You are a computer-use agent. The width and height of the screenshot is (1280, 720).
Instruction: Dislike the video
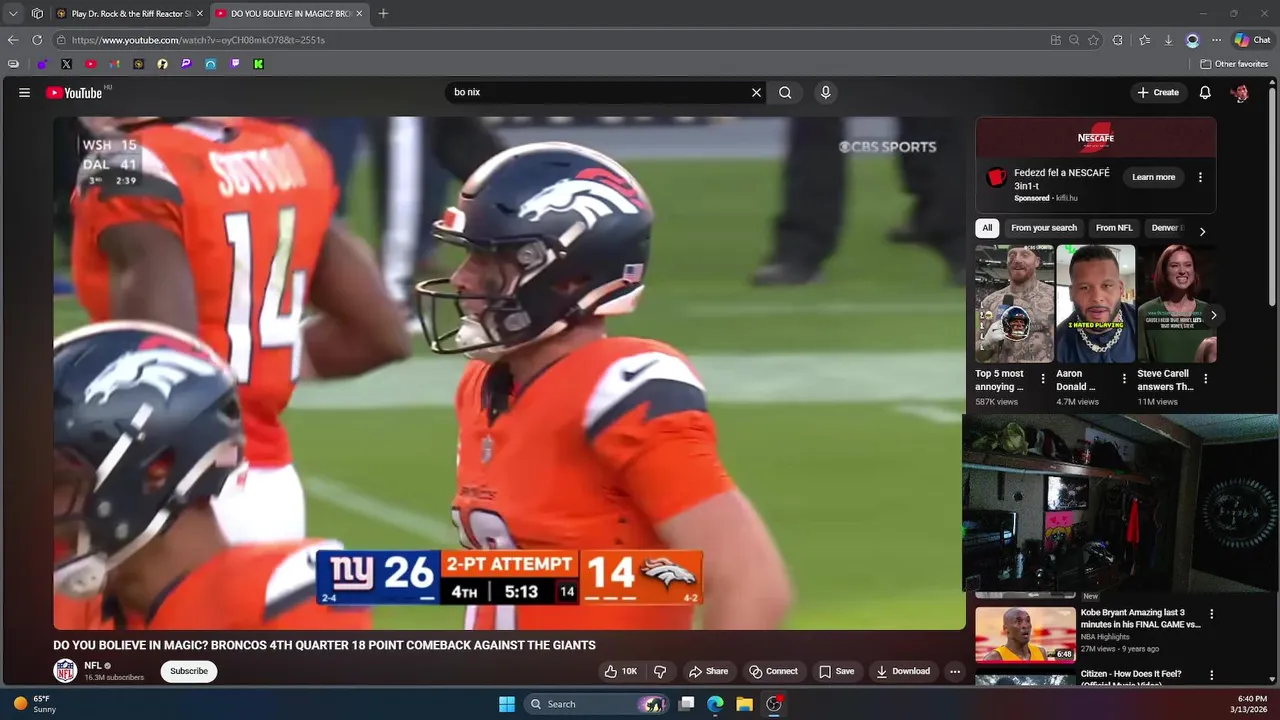(659, 671)
